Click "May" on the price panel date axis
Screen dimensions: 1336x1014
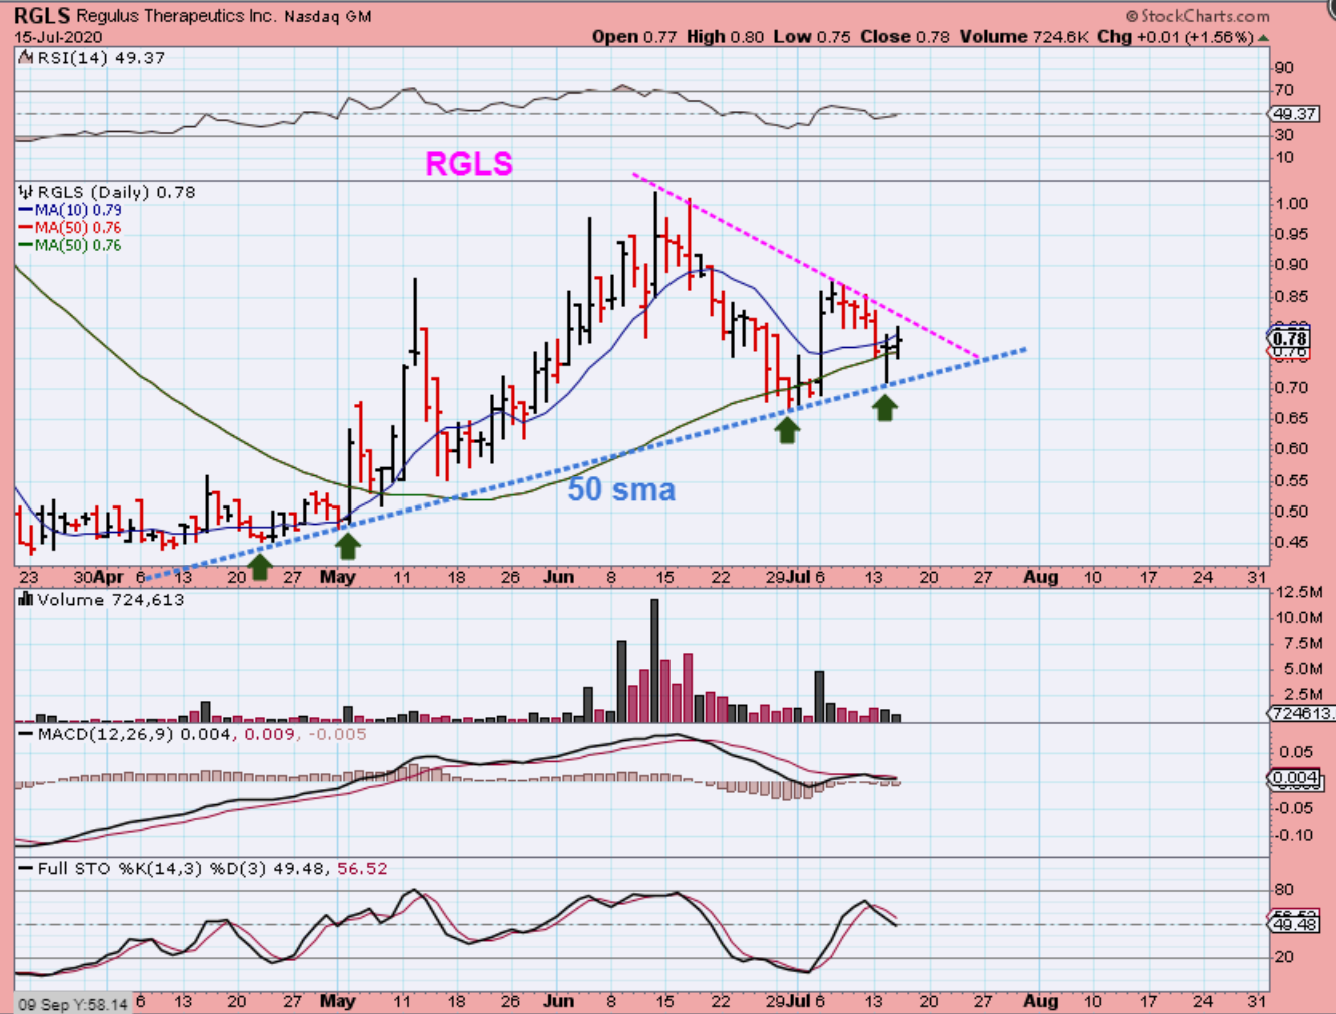338,577
